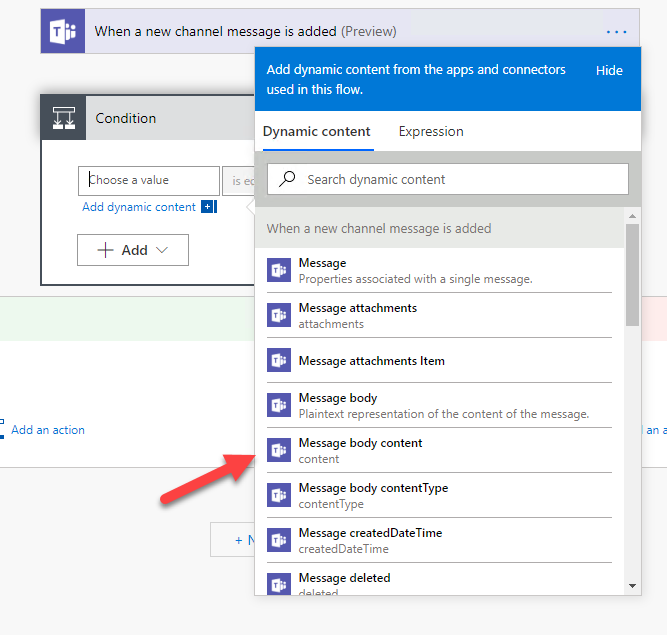Viewport: 667px width, 635px height.
Task: Focus the Choose a value field
Action: 149,180
